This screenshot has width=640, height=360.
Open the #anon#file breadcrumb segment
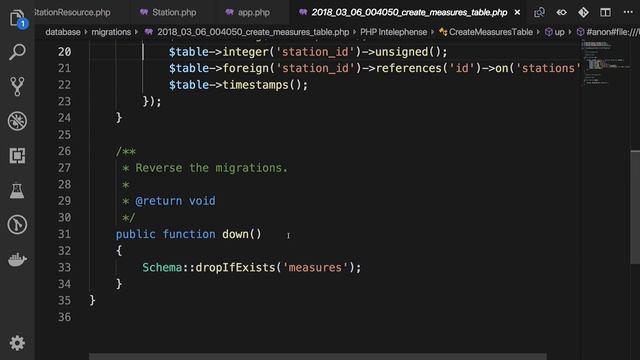[608, 32]
